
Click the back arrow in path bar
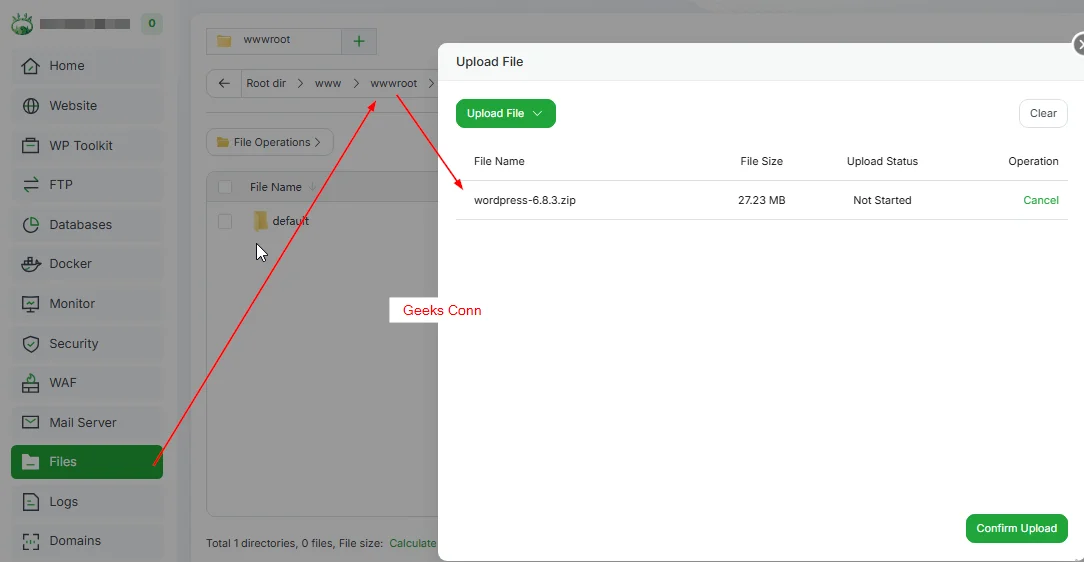224,83
